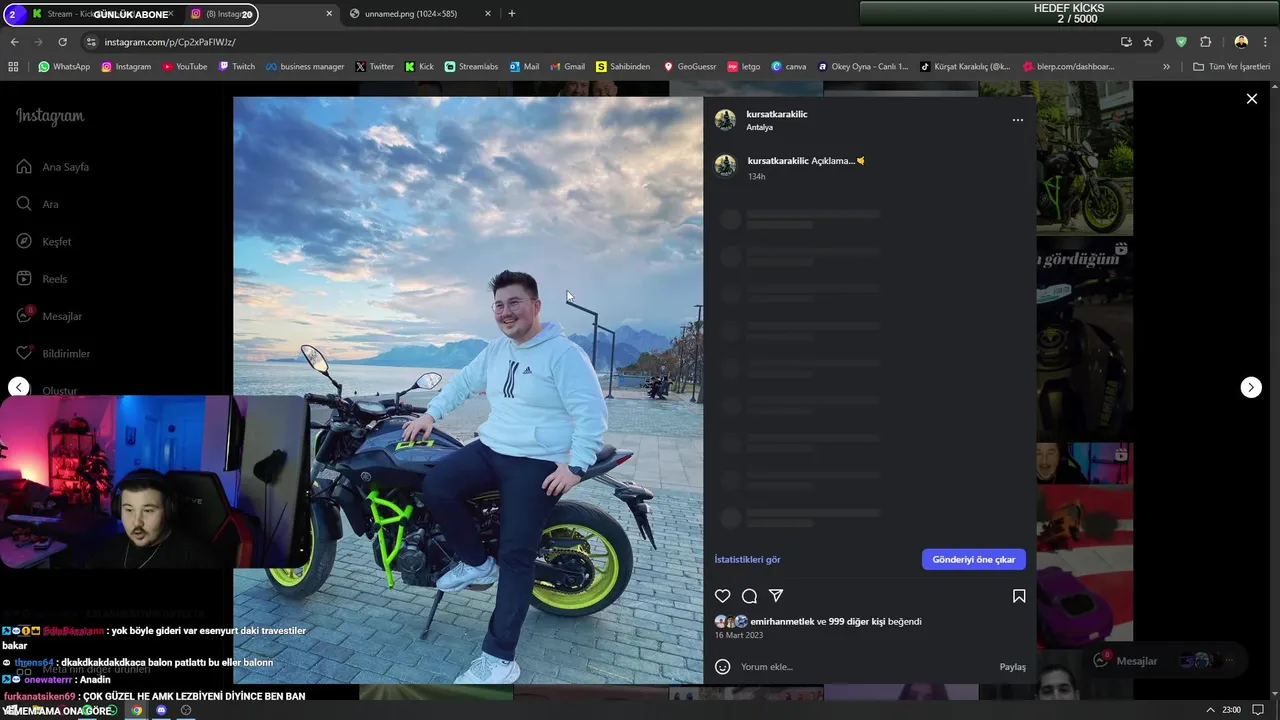Reload the page with the refresh icon

(x=62, y=42)
